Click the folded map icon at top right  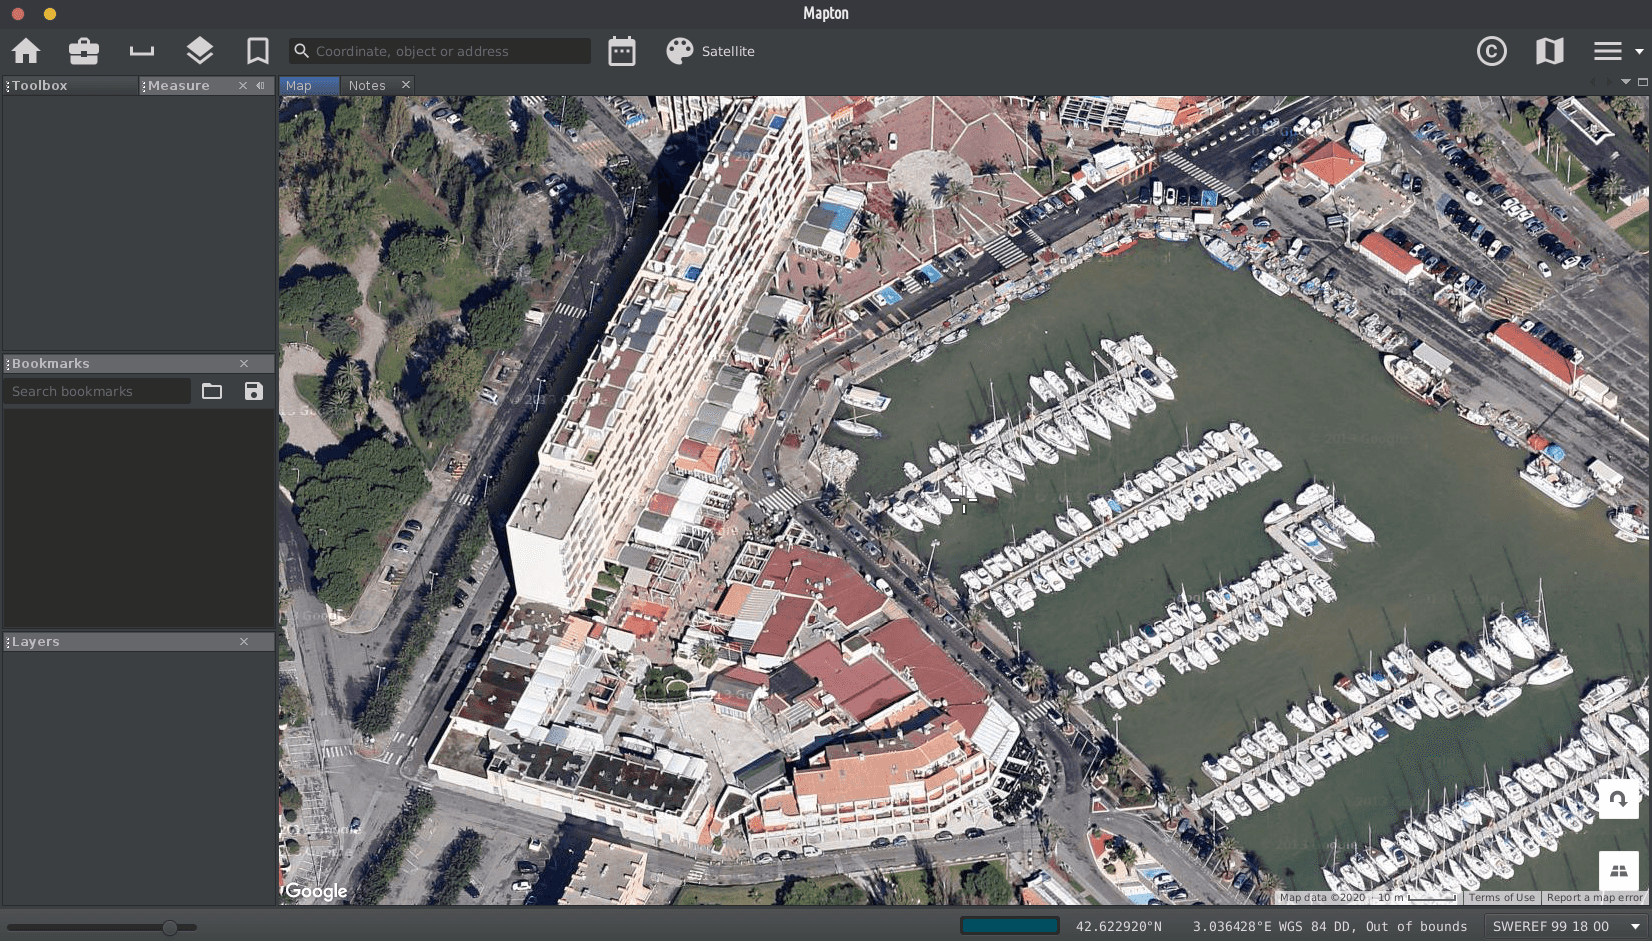[1549, 51]
